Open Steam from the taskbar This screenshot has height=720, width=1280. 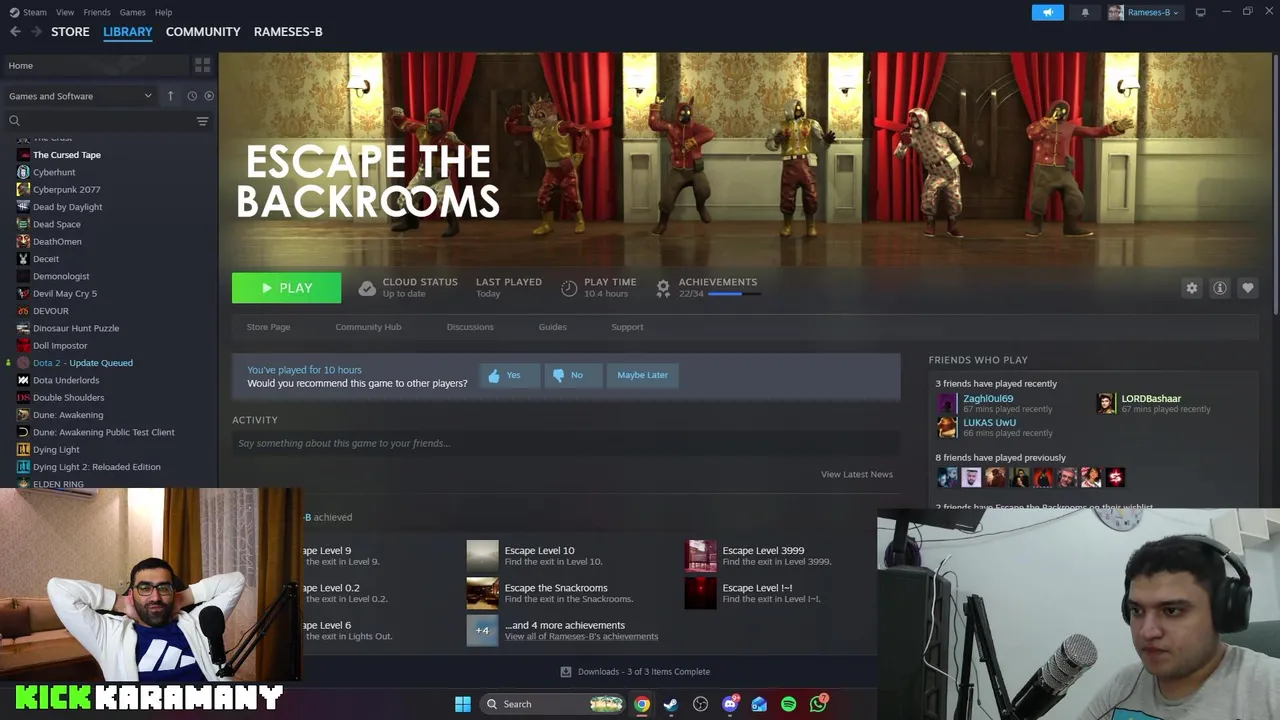671,704
